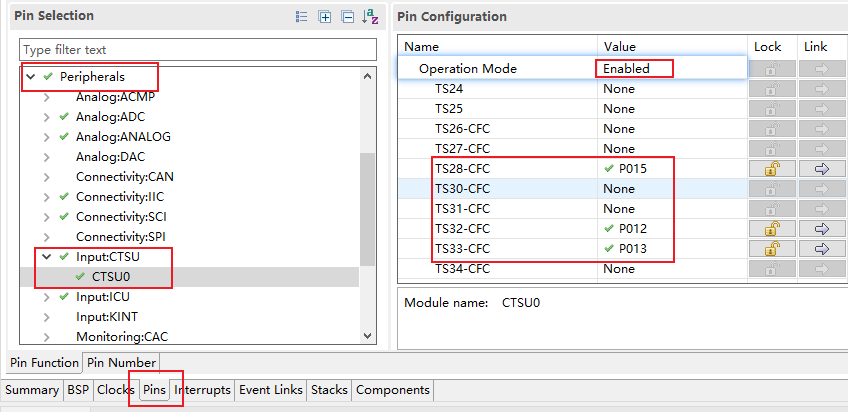
Task: Collapse the Peripherals tree node
Action: (x=30, y=77)
